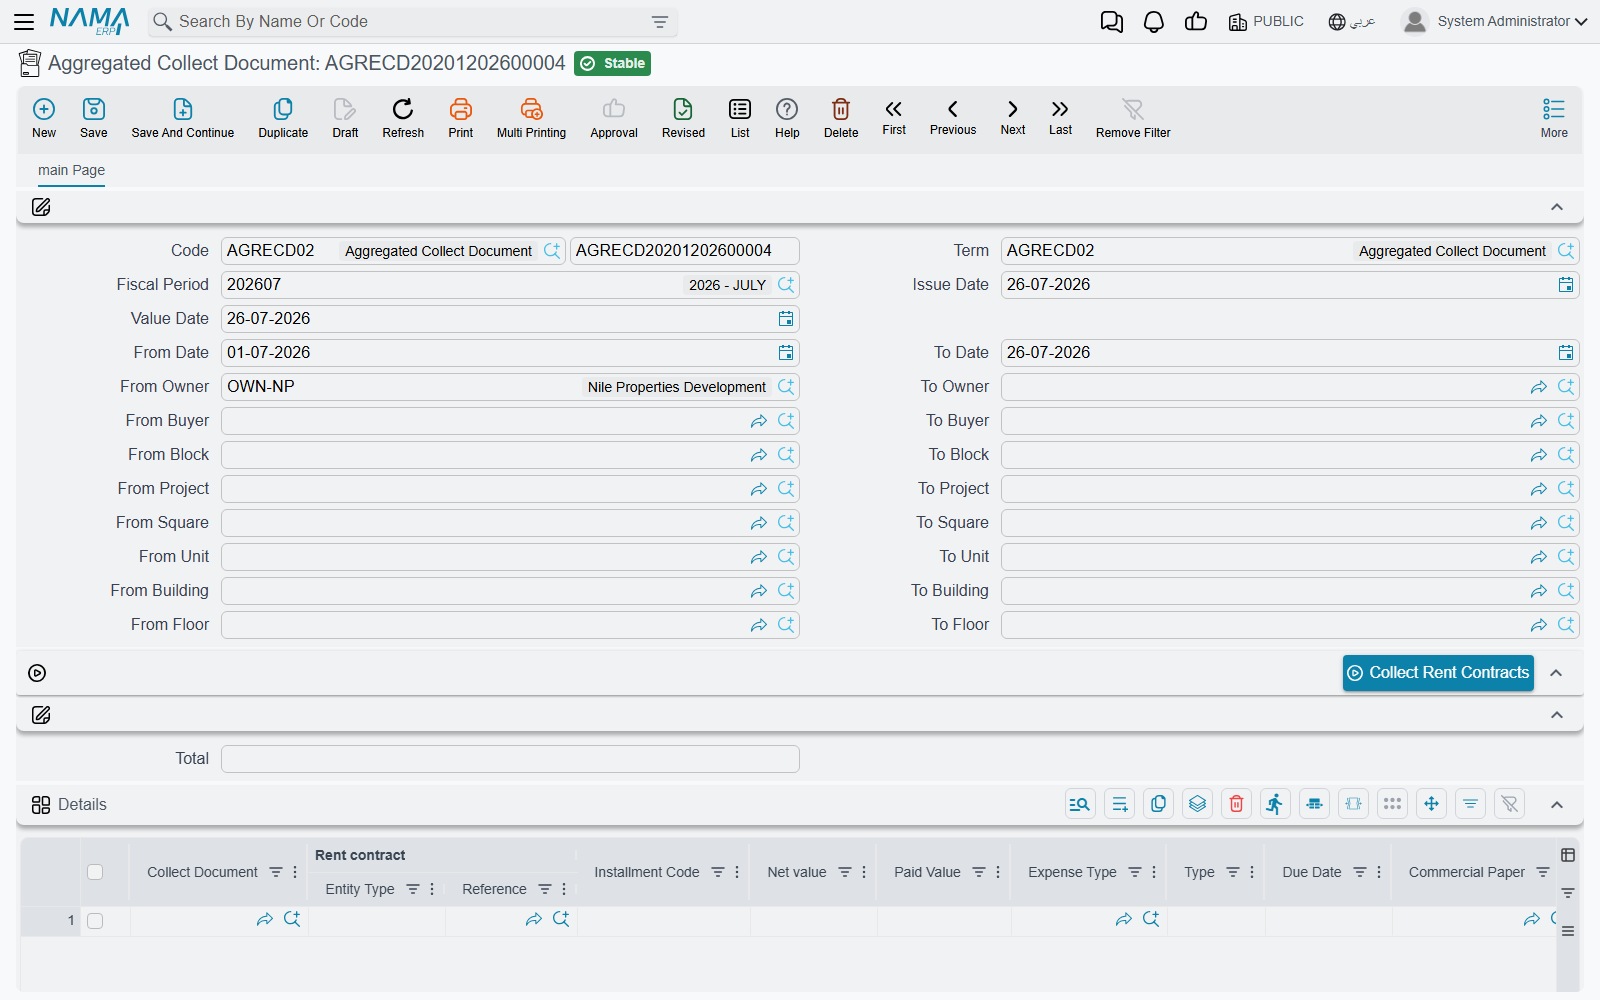Click copy rows icon in Details toolbar

point(1159,804)
